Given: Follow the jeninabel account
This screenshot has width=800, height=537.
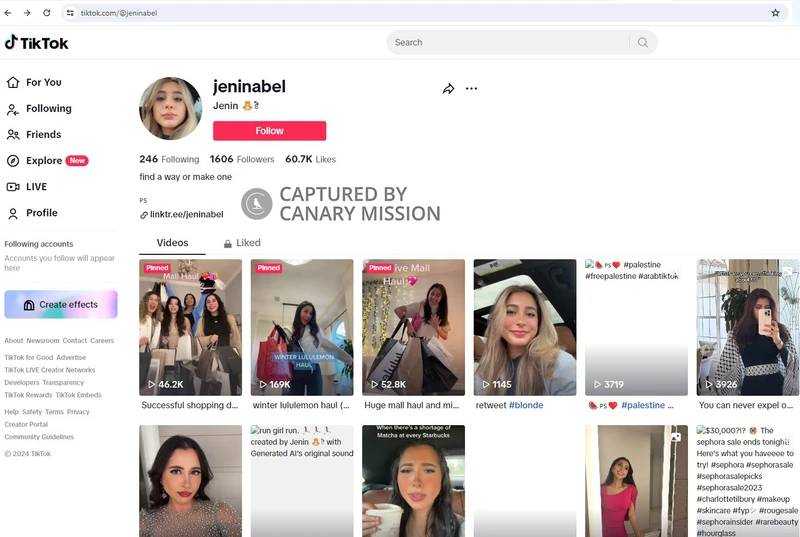Looking at the screenshot, I should click(269, 131).
